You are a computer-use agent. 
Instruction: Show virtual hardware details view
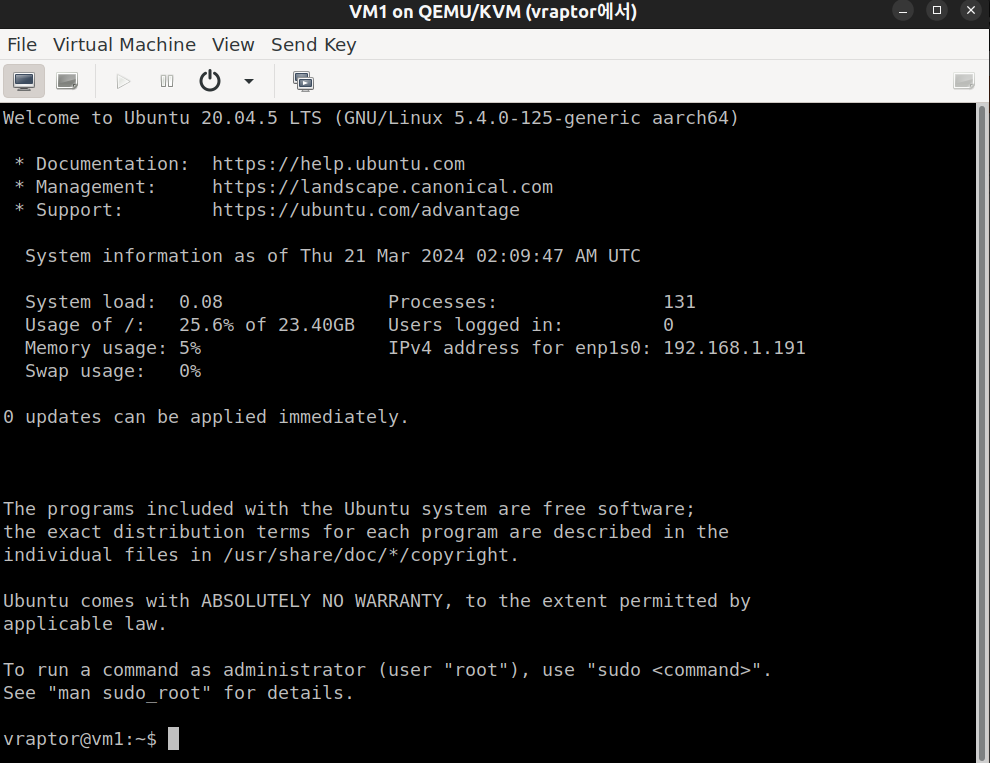(67, 81)
